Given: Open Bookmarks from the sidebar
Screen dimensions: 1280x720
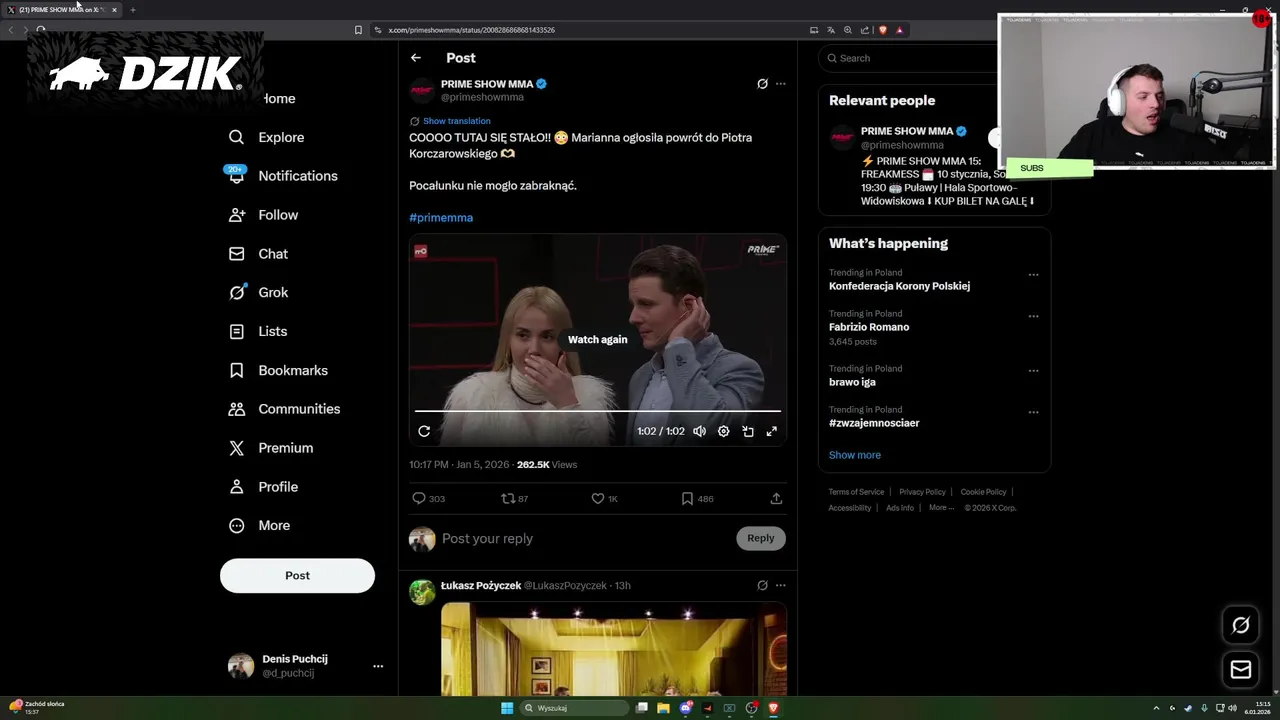Looking at the screenshot, I should [x=278, y=370].
